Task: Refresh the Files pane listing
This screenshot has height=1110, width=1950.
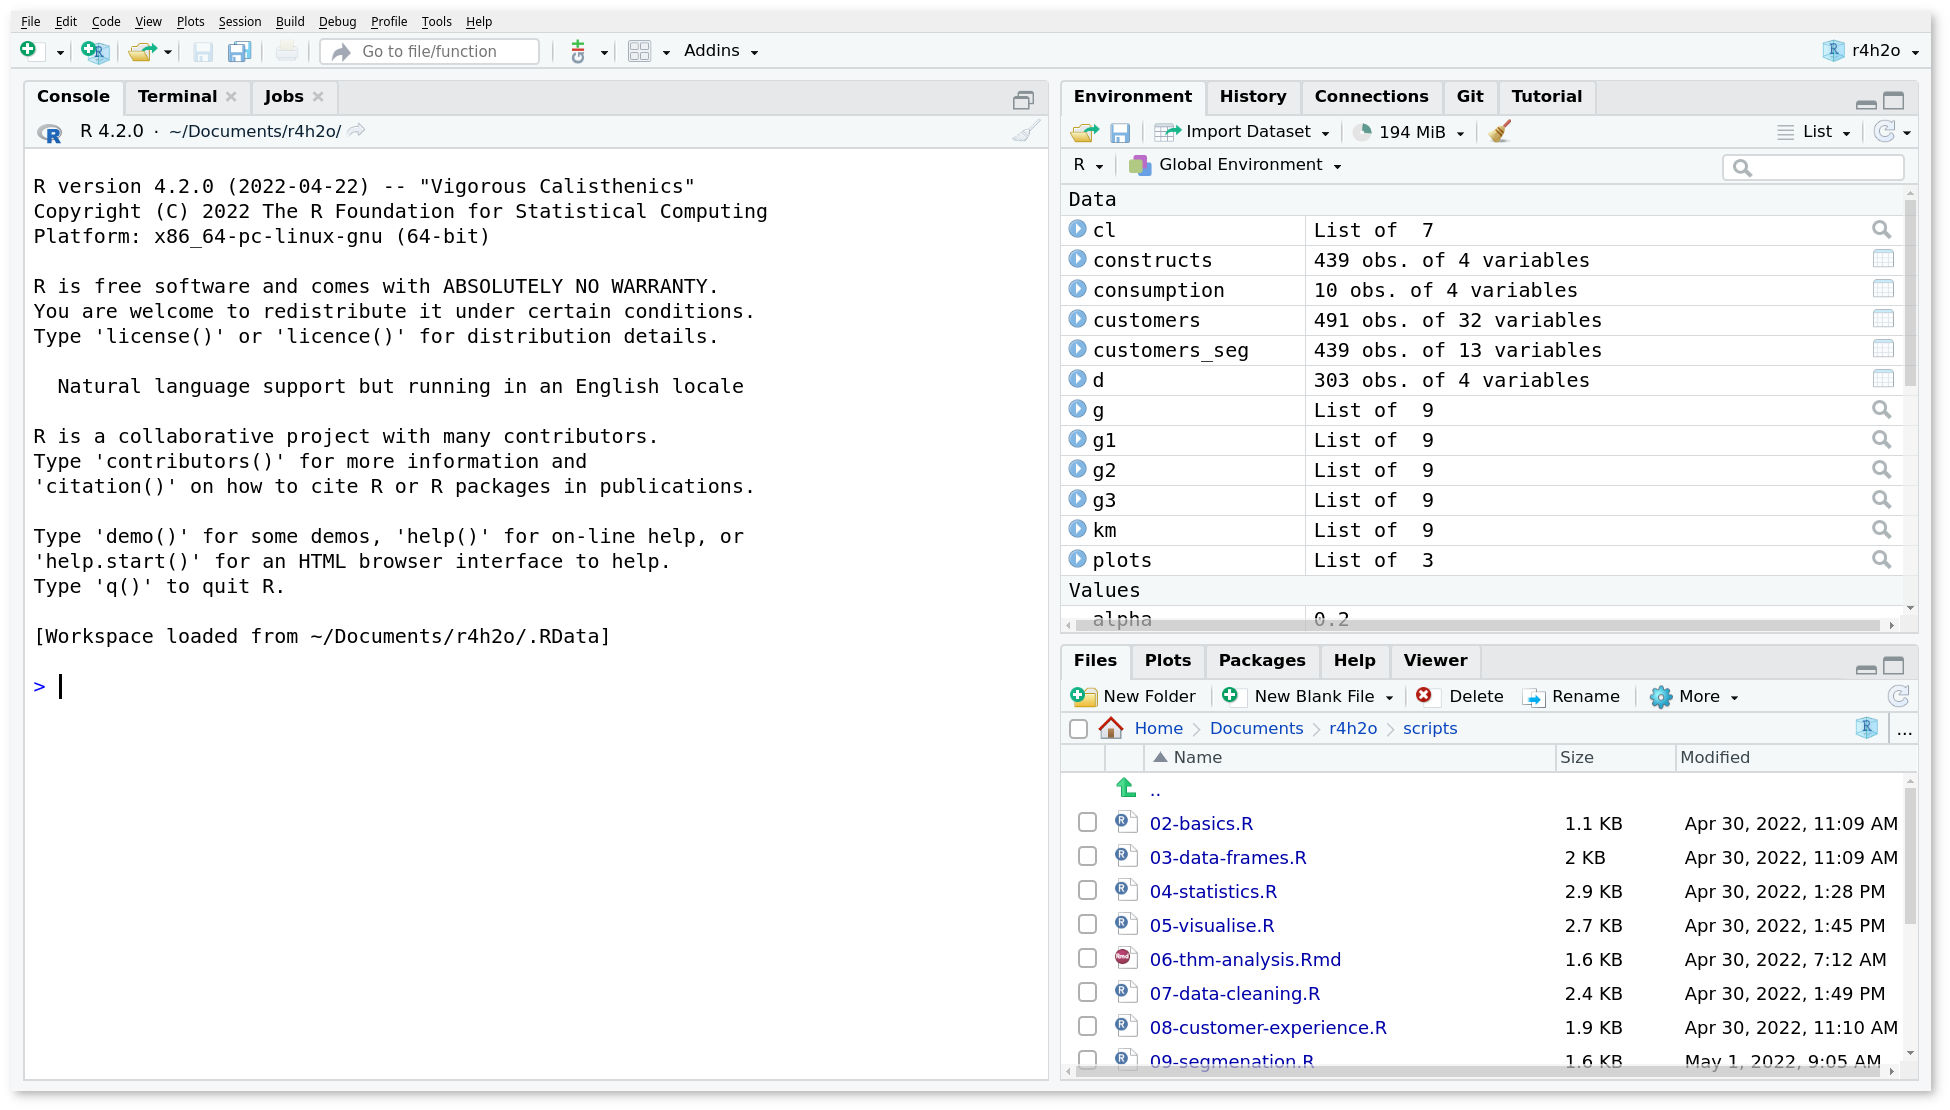Action: coord(1898,696)
